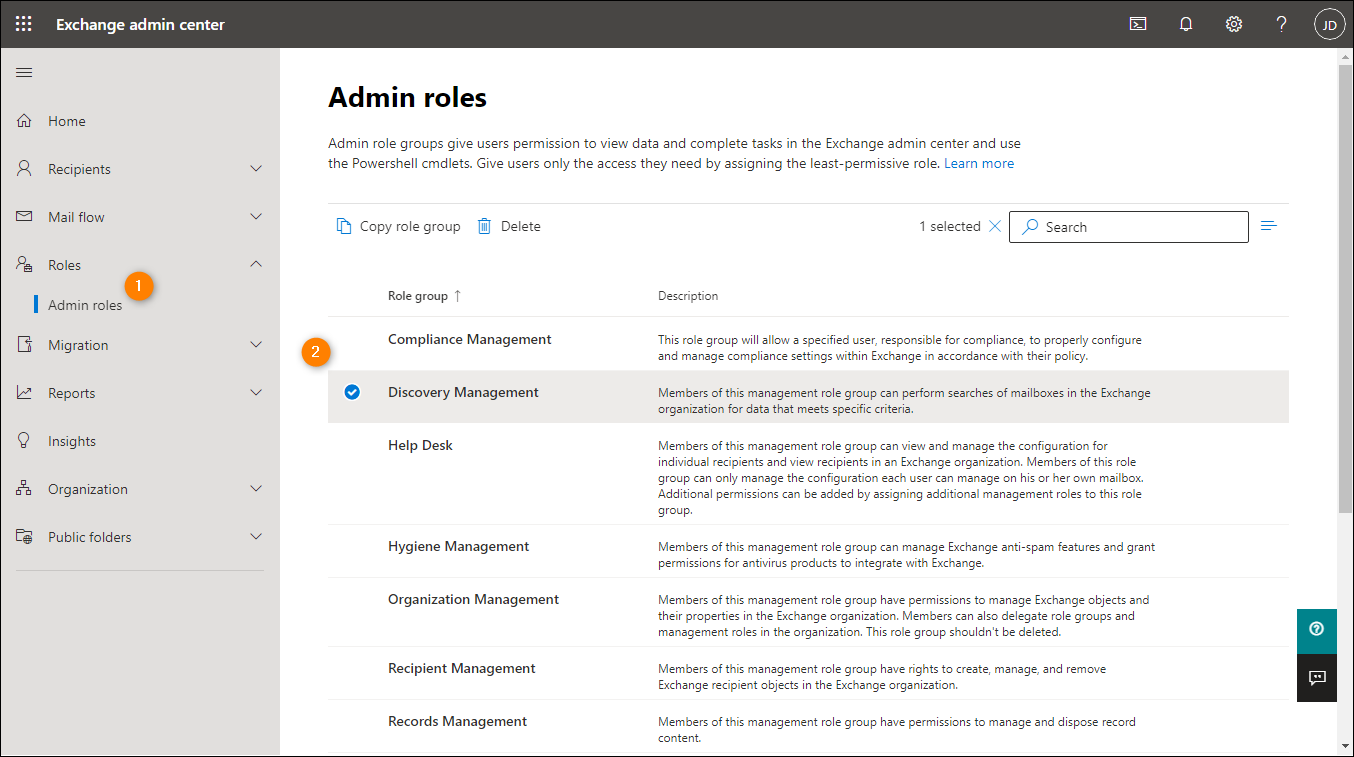Expand the Public folders chevron

256,537
